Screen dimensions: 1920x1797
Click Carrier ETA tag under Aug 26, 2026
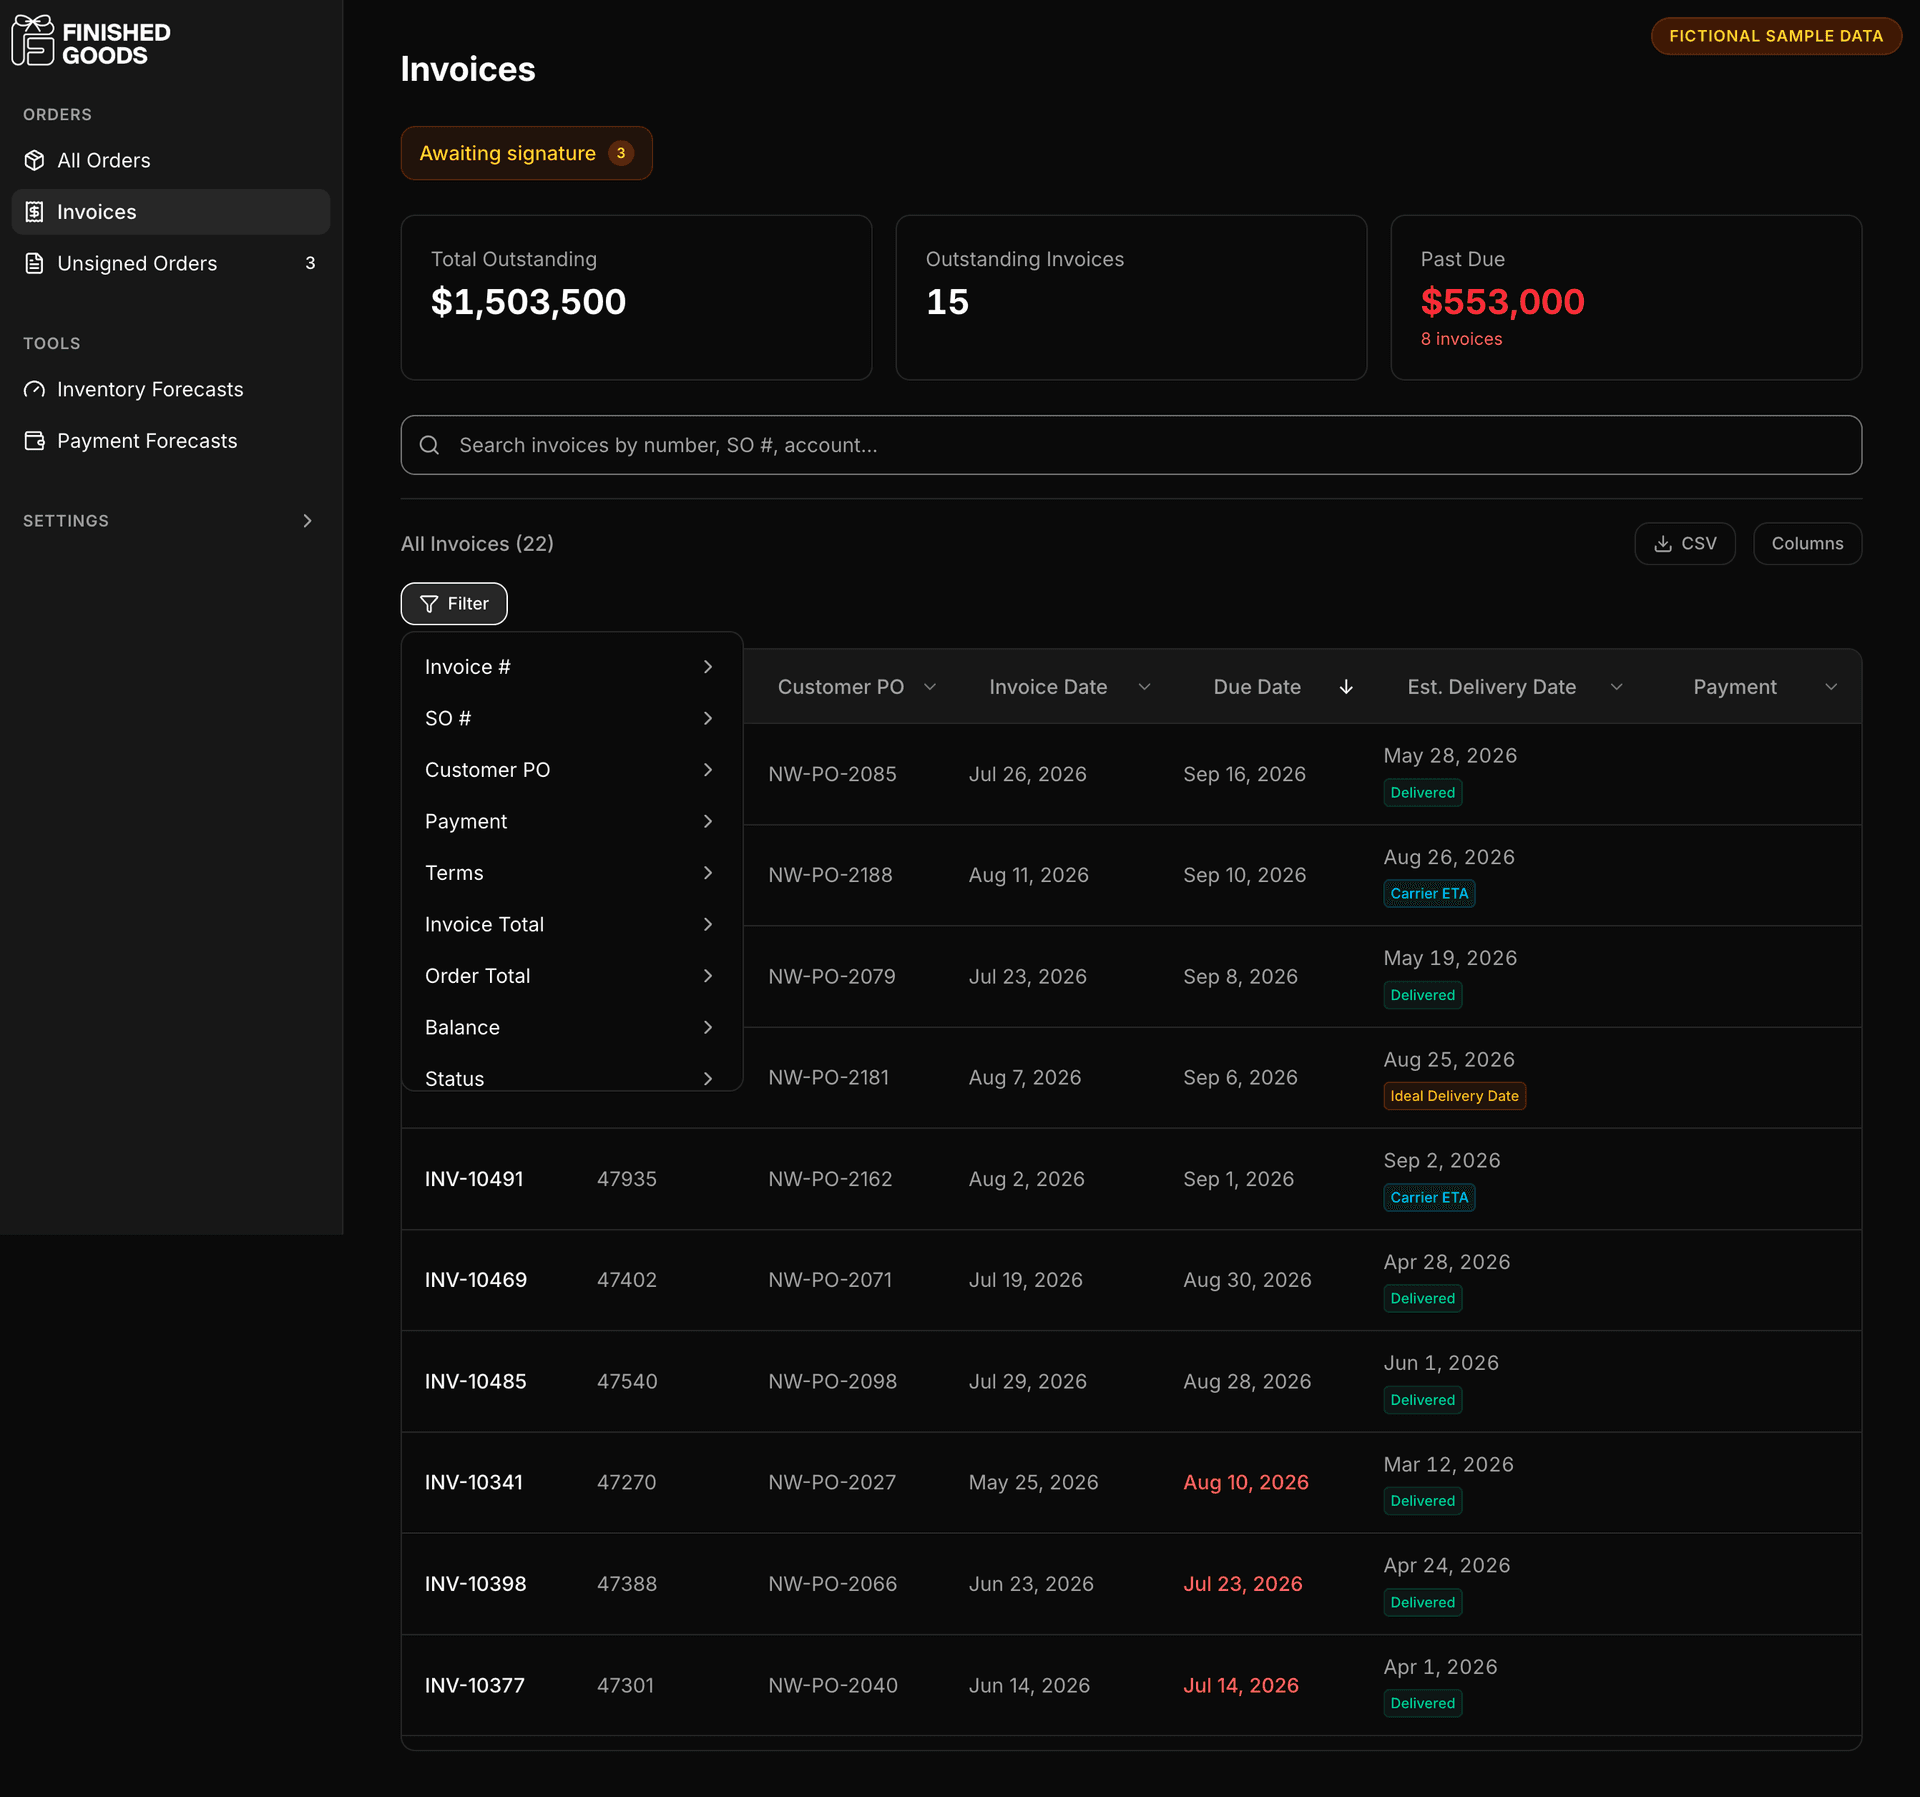(x=1430, y=894)
